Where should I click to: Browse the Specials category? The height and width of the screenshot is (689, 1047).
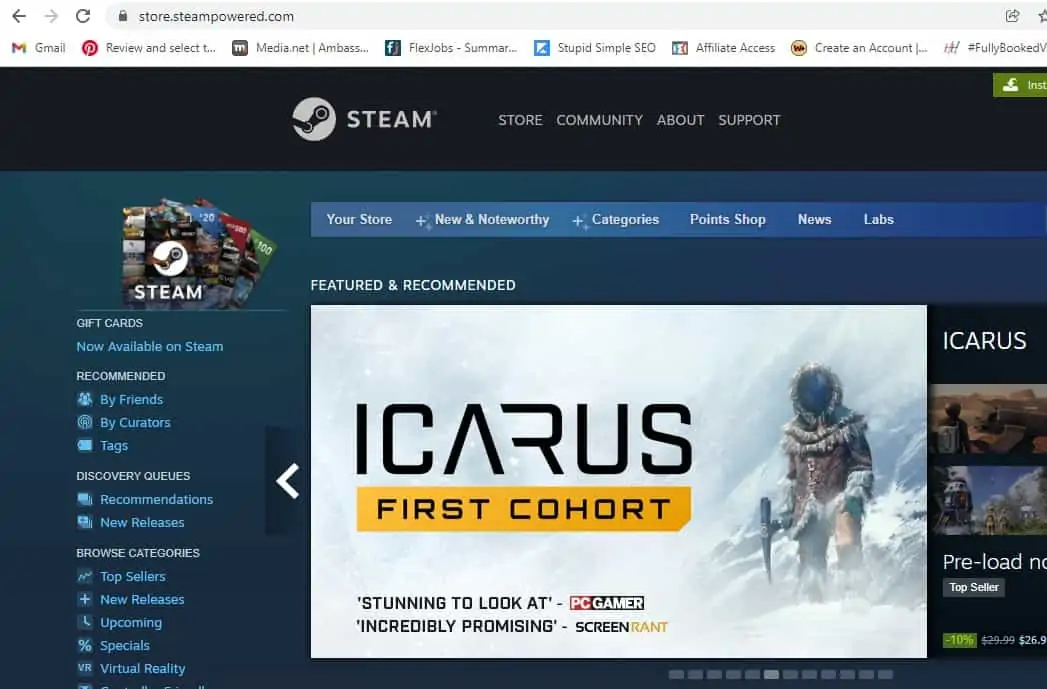[125, 646]
